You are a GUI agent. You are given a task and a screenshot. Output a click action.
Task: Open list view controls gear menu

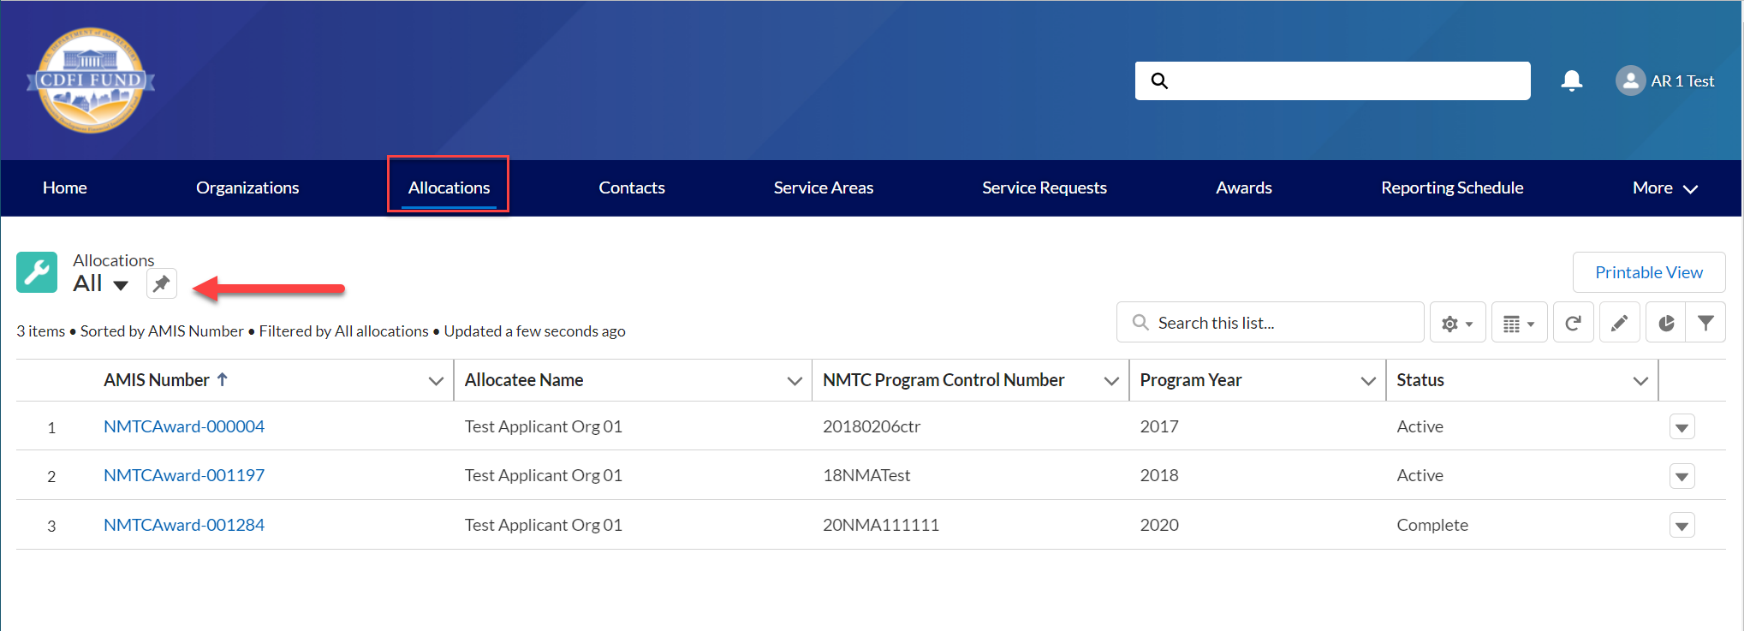[x=1457, y=323]
